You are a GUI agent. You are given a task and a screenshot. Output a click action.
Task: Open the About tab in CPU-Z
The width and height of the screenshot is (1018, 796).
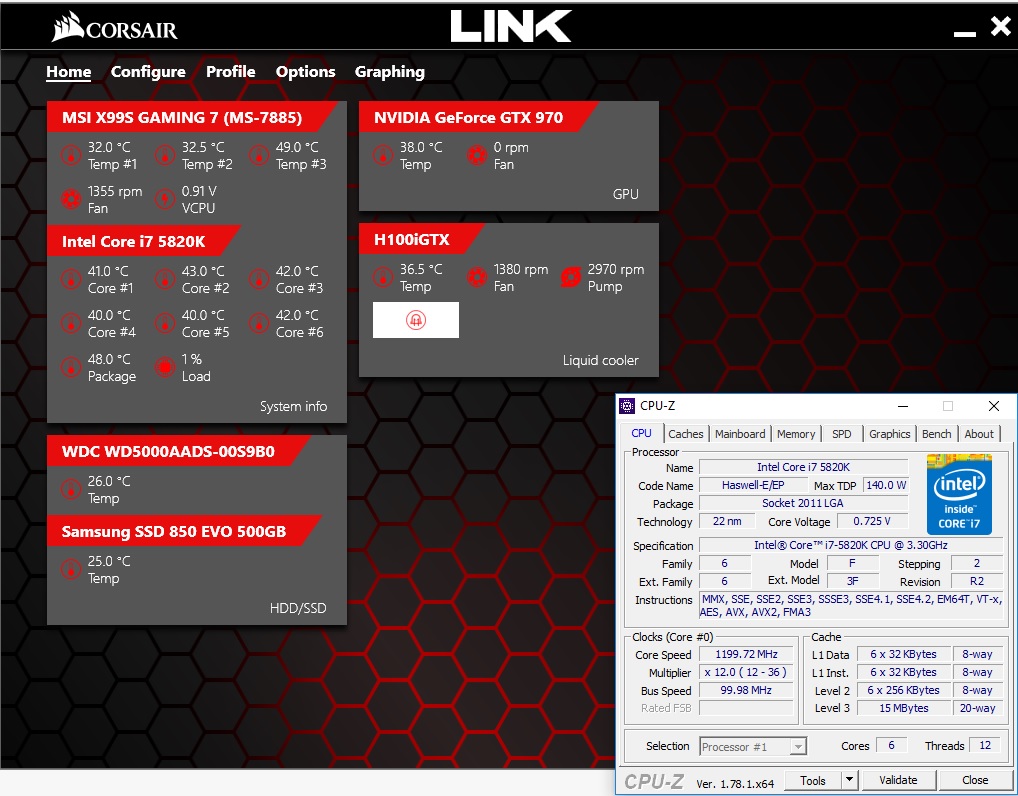click(979, 434)
